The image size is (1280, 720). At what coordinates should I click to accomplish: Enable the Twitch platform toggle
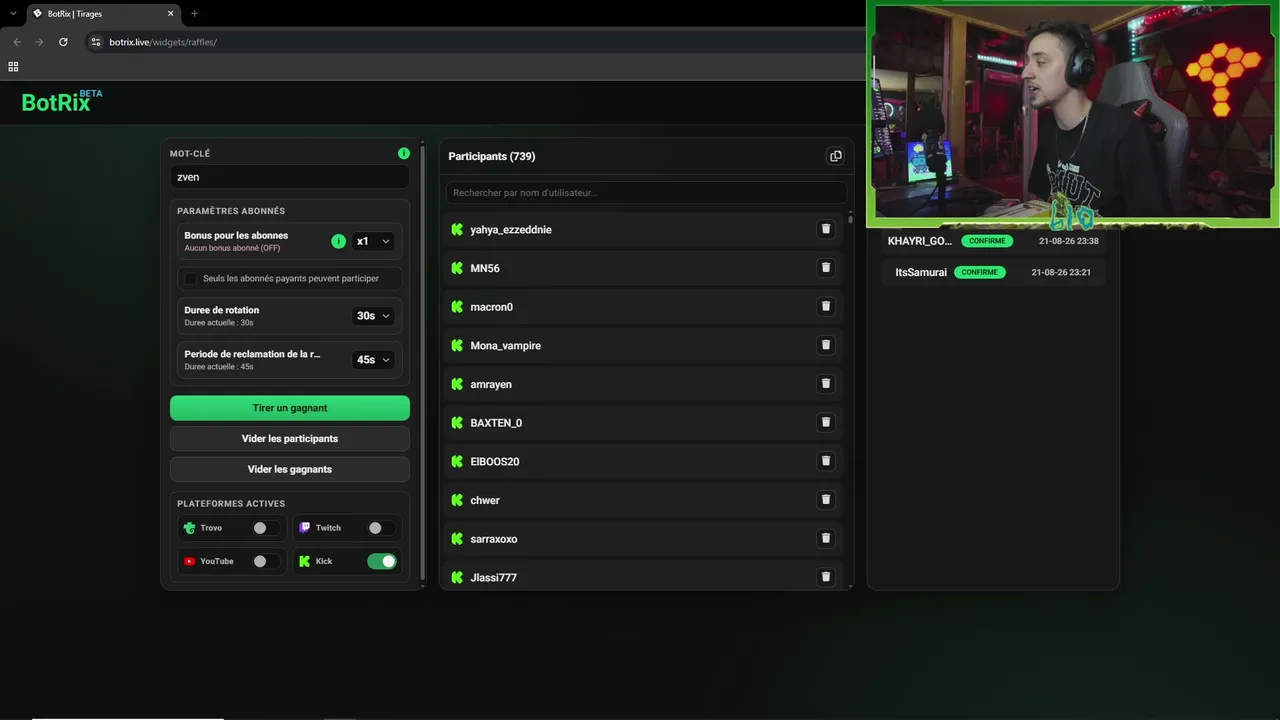coord(381,528)
